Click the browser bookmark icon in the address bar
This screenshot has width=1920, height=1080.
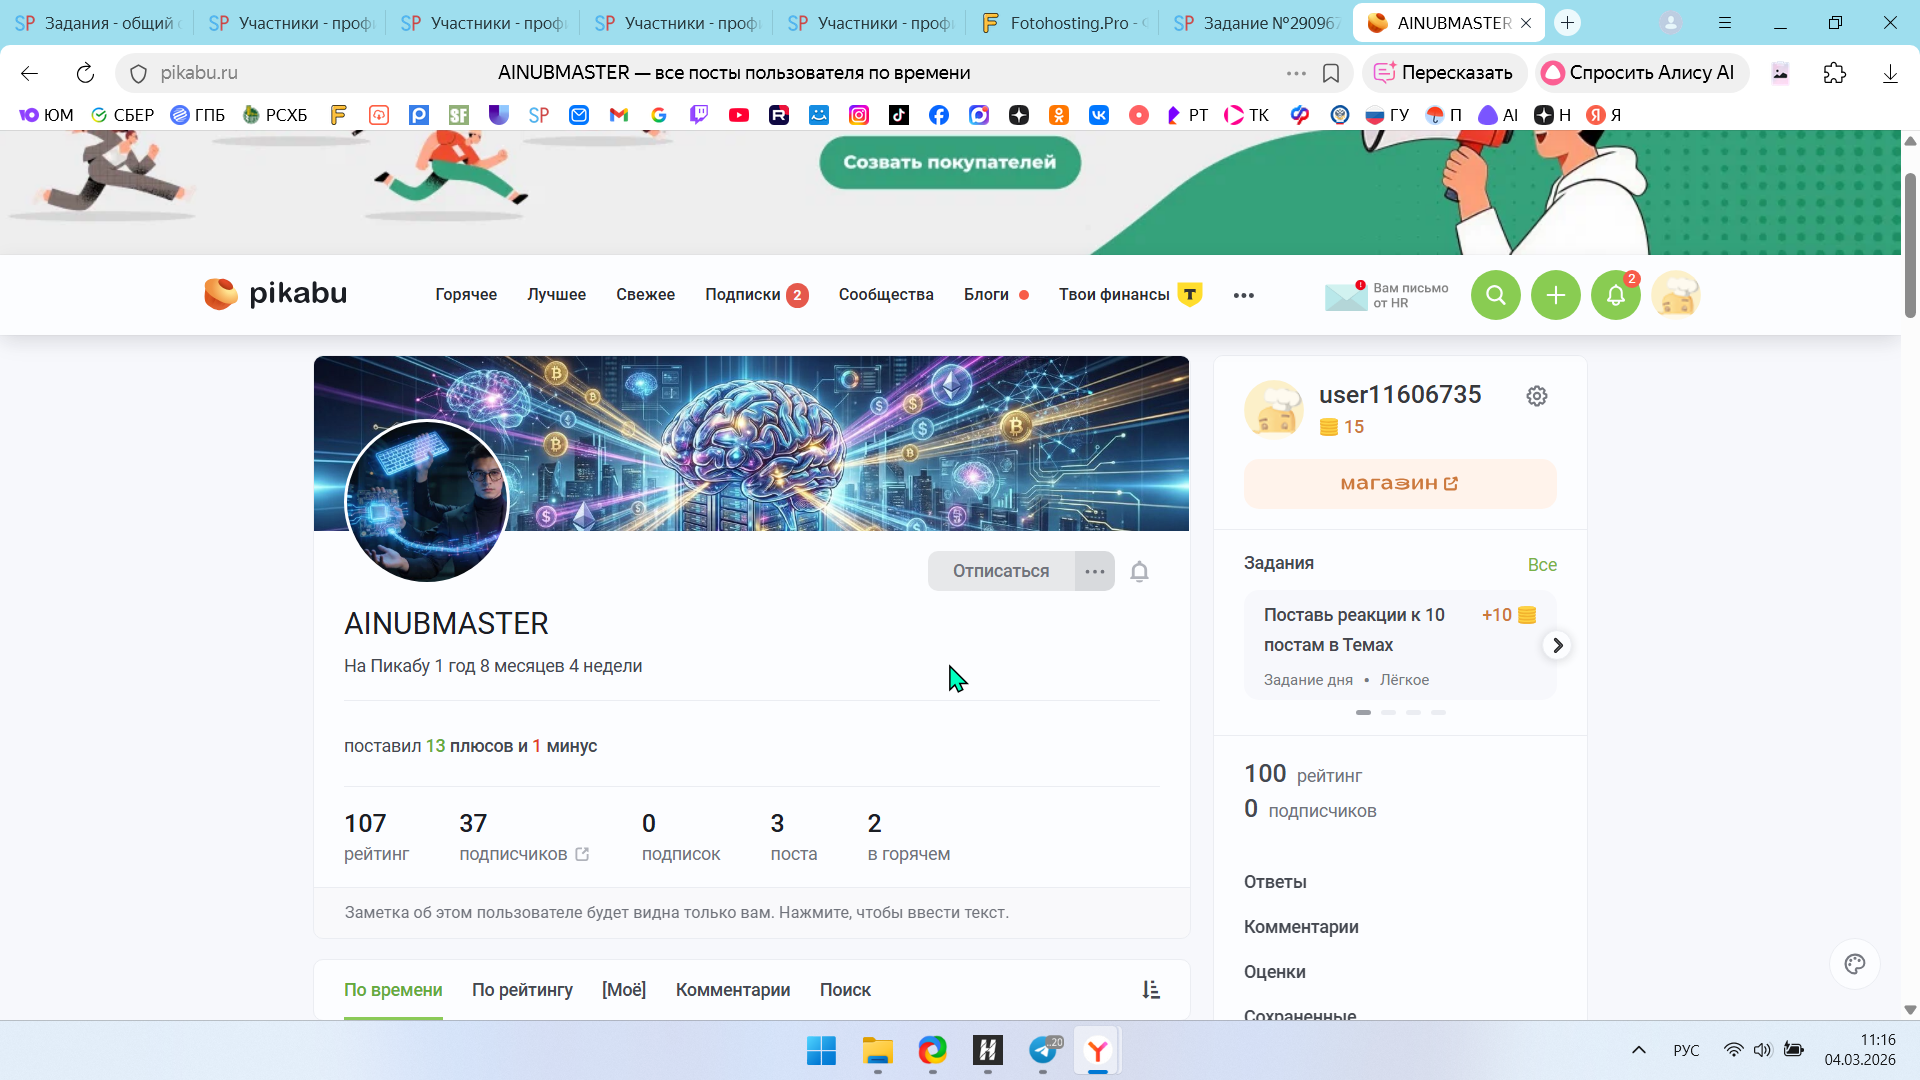[x=1331, y=73]
